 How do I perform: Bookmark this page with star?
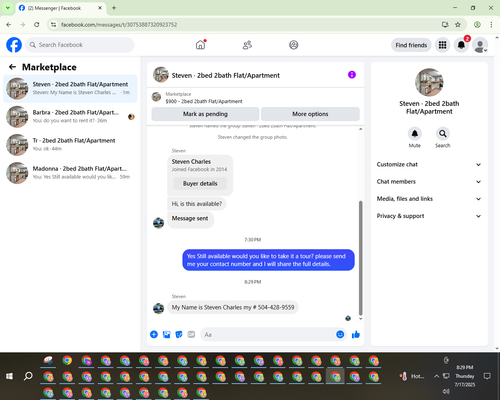[x=458, y=24]
